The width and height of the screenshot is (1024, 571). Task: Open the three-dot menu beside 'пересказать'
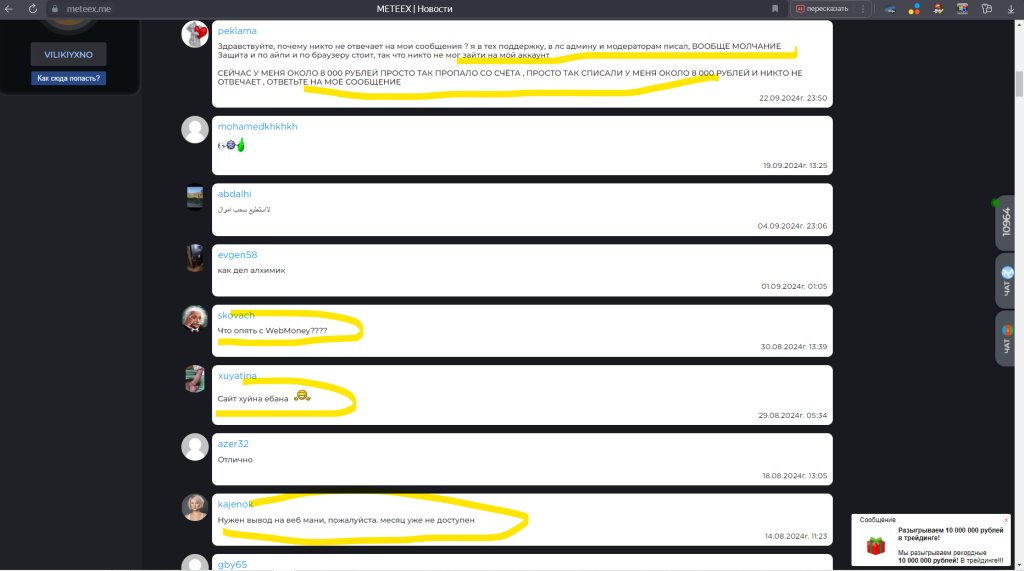(x=863, y=9)
